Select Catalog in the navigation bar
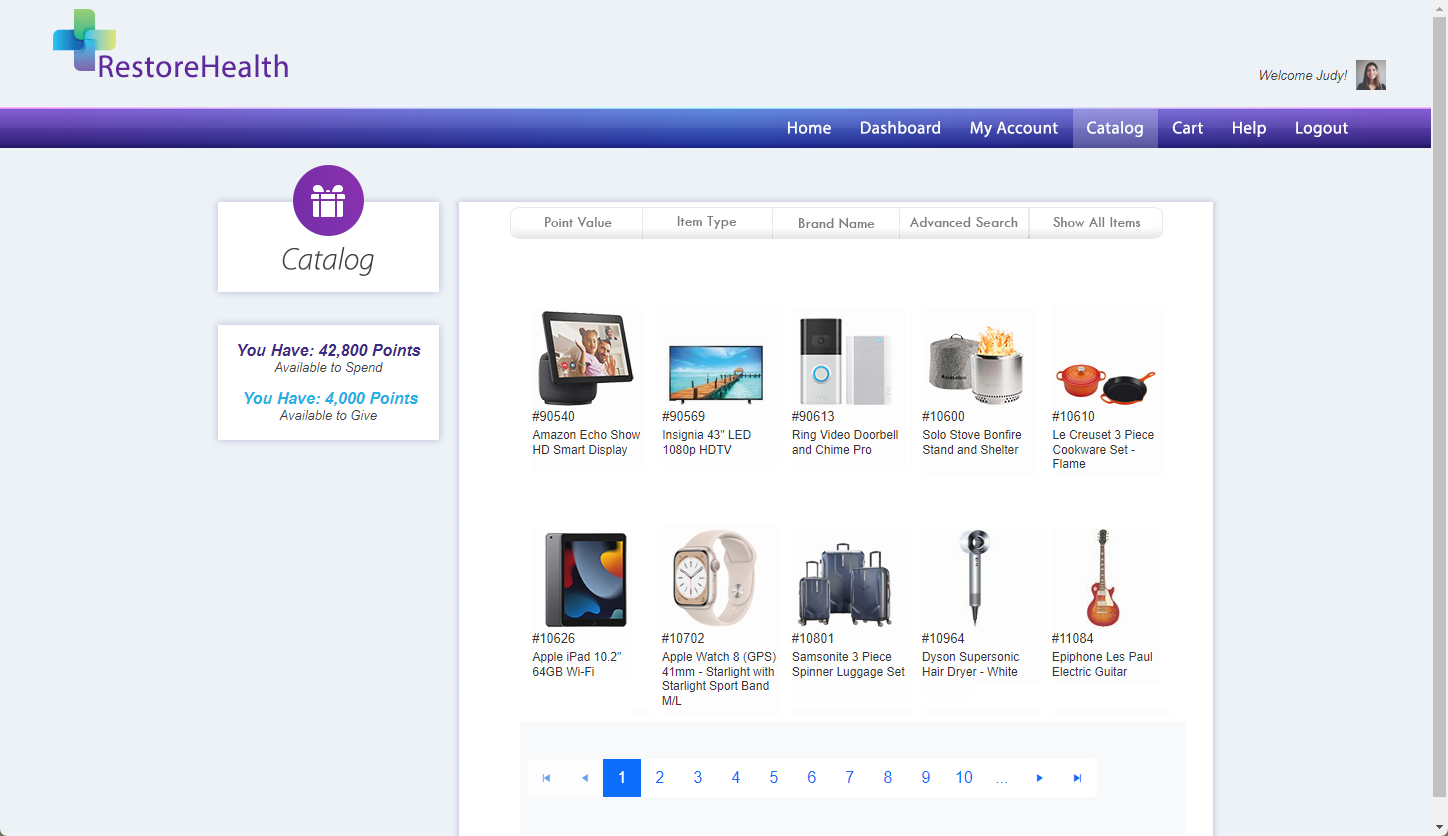This screenshot has width=1448, height=836. tap(1115, 128)
